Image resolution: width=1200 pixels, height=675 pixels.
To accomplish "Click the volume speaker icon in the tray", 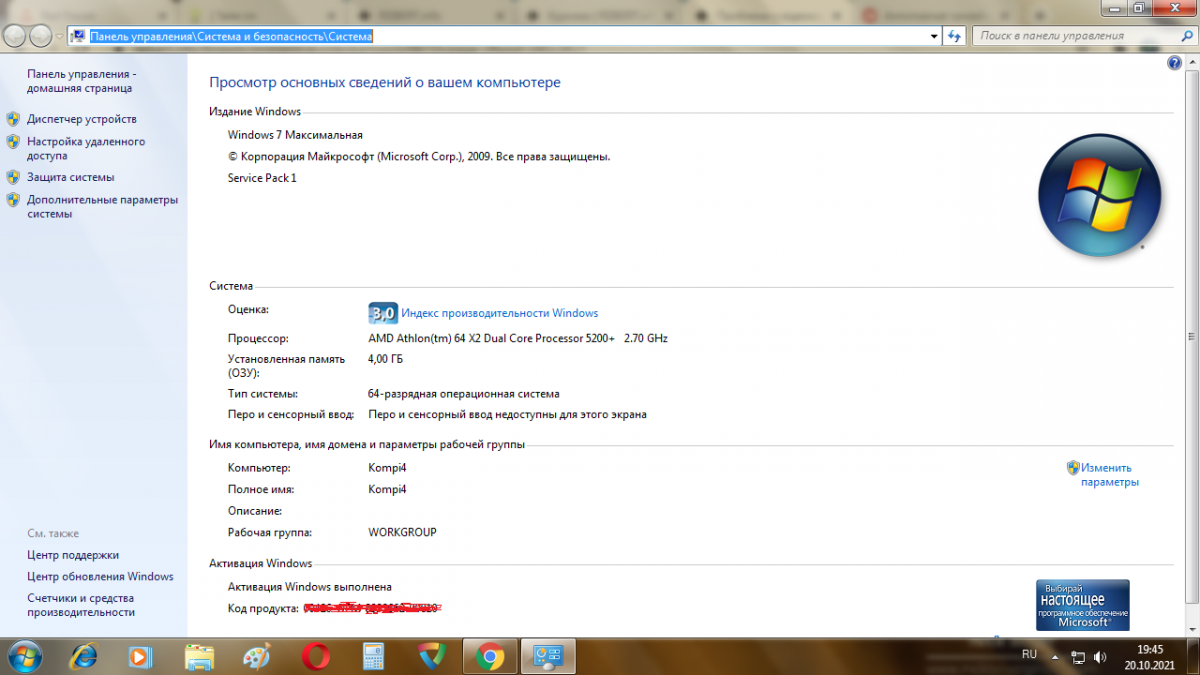I will 1100,657.
